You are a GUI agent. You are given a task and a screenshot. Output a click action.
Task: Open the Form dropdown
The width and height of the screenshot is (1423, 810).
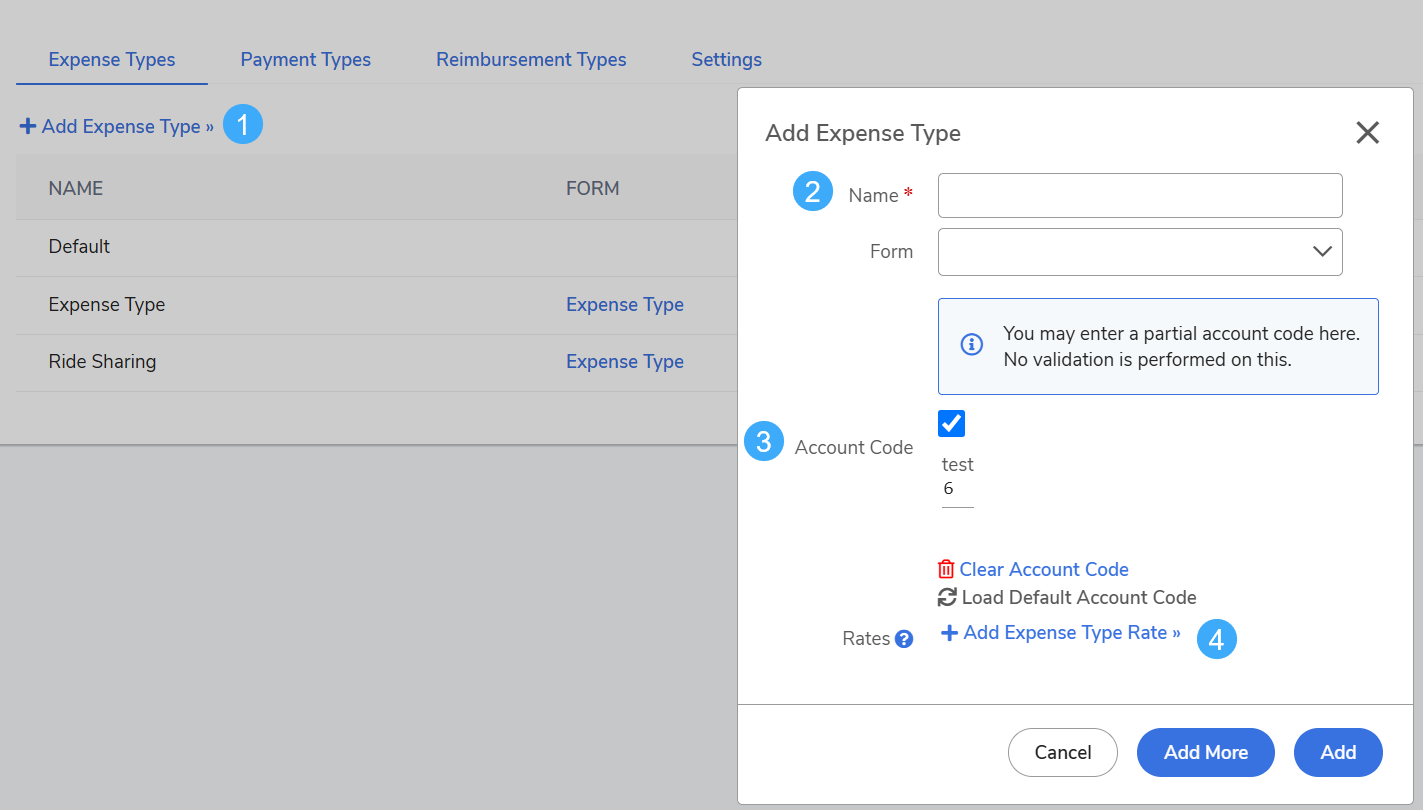(x=1140, y=252)
